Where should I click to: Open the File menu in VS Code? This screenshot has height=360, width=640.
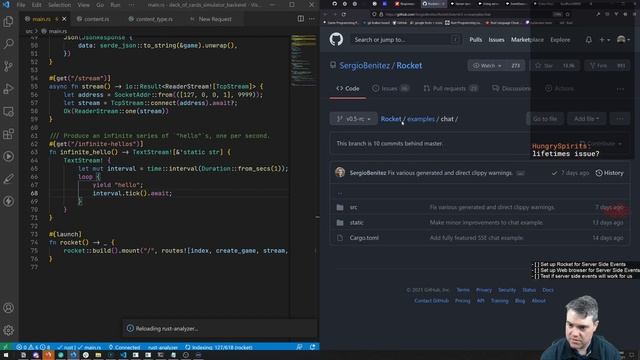pos(21,5)
